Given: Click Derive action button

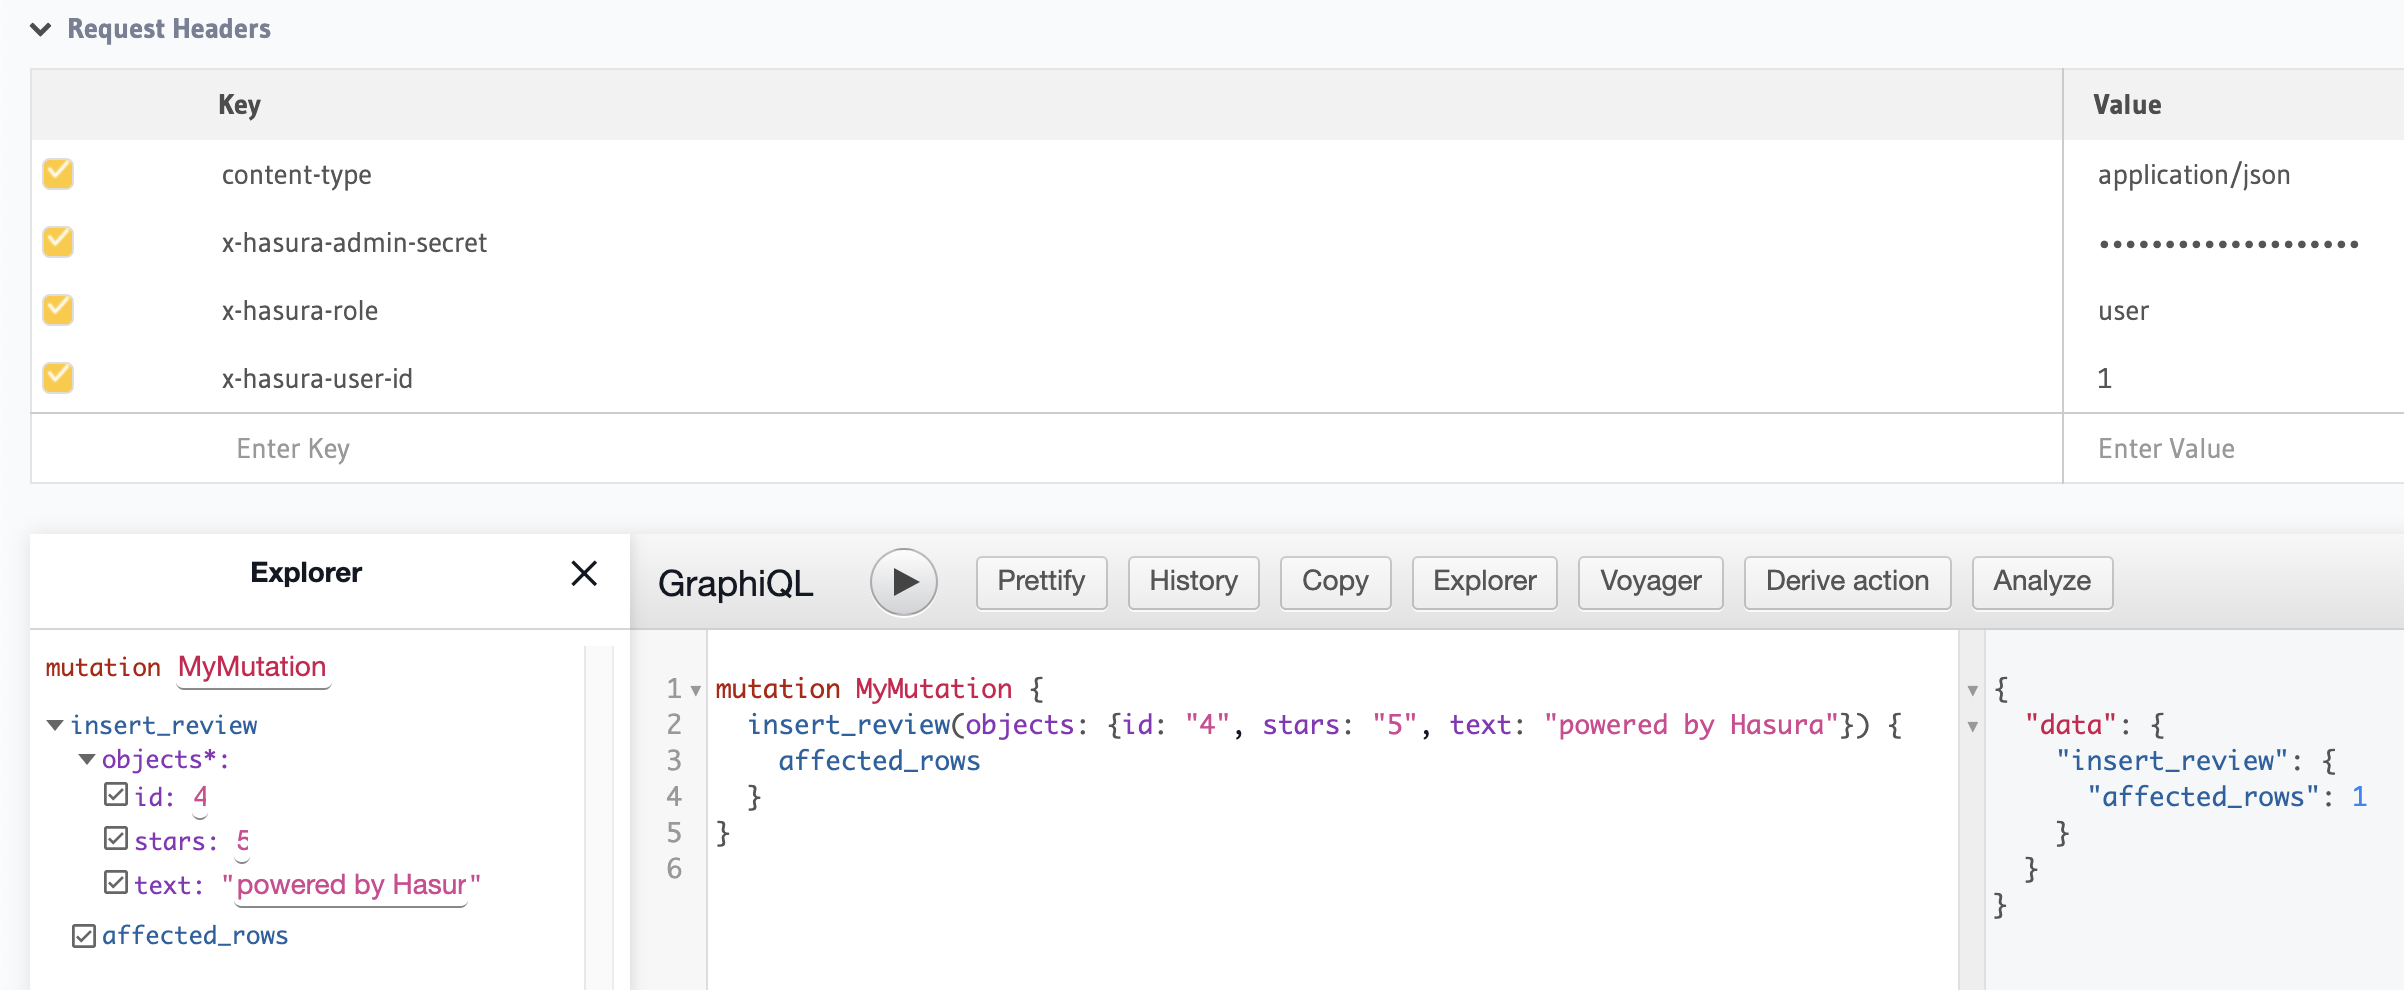Looking at the screenshot, I should click(1847, 582).
